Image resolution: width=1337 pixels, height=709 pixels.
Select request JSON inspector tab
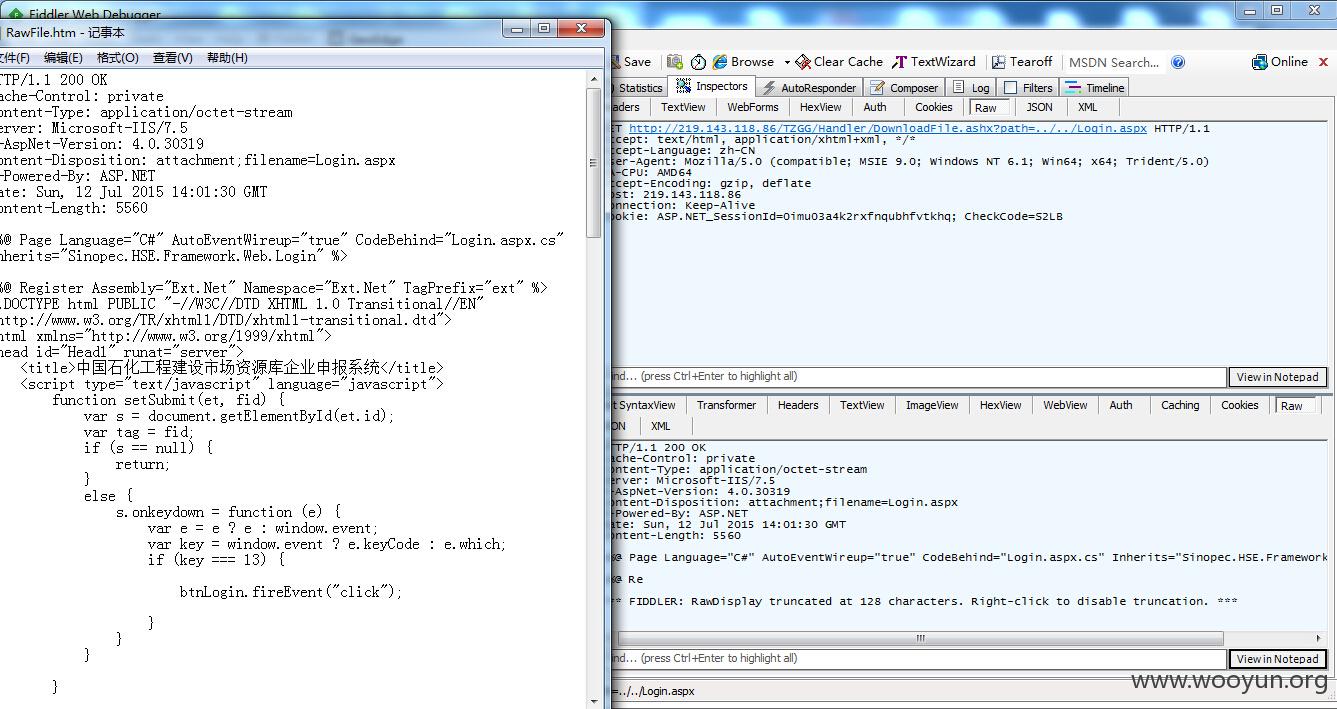coord(1040,107)
